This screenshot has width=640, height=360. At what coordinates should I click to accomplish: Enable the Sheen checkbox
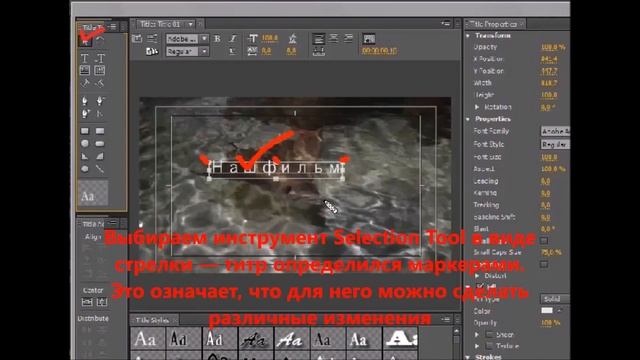click(x=489, y=334)
